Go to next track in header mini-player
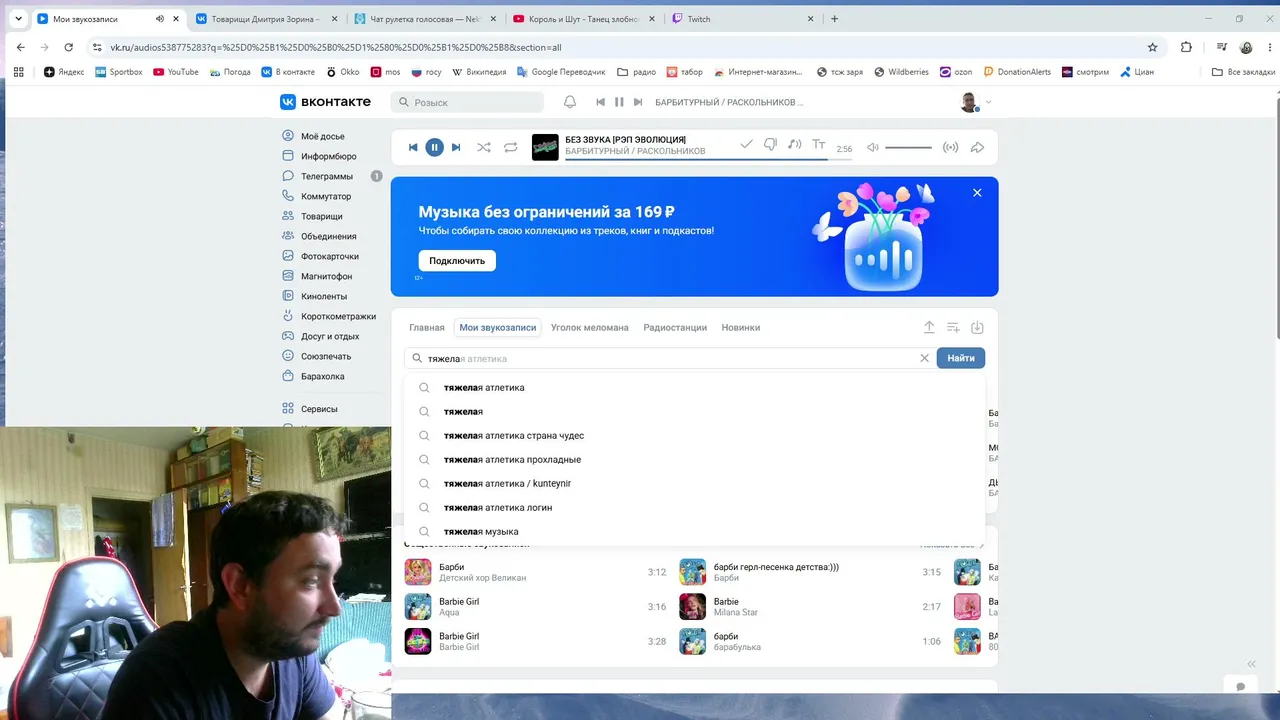Viewport: 1280px width, 720px height. click(638, 102)
